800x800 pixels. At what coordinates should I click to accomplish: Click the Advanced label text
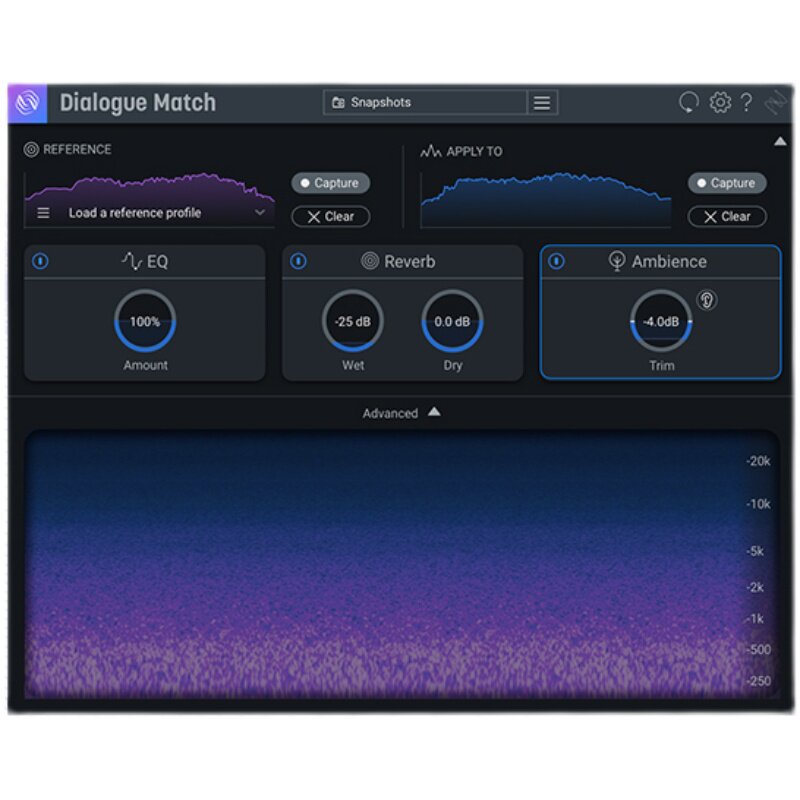pos(390,413)
